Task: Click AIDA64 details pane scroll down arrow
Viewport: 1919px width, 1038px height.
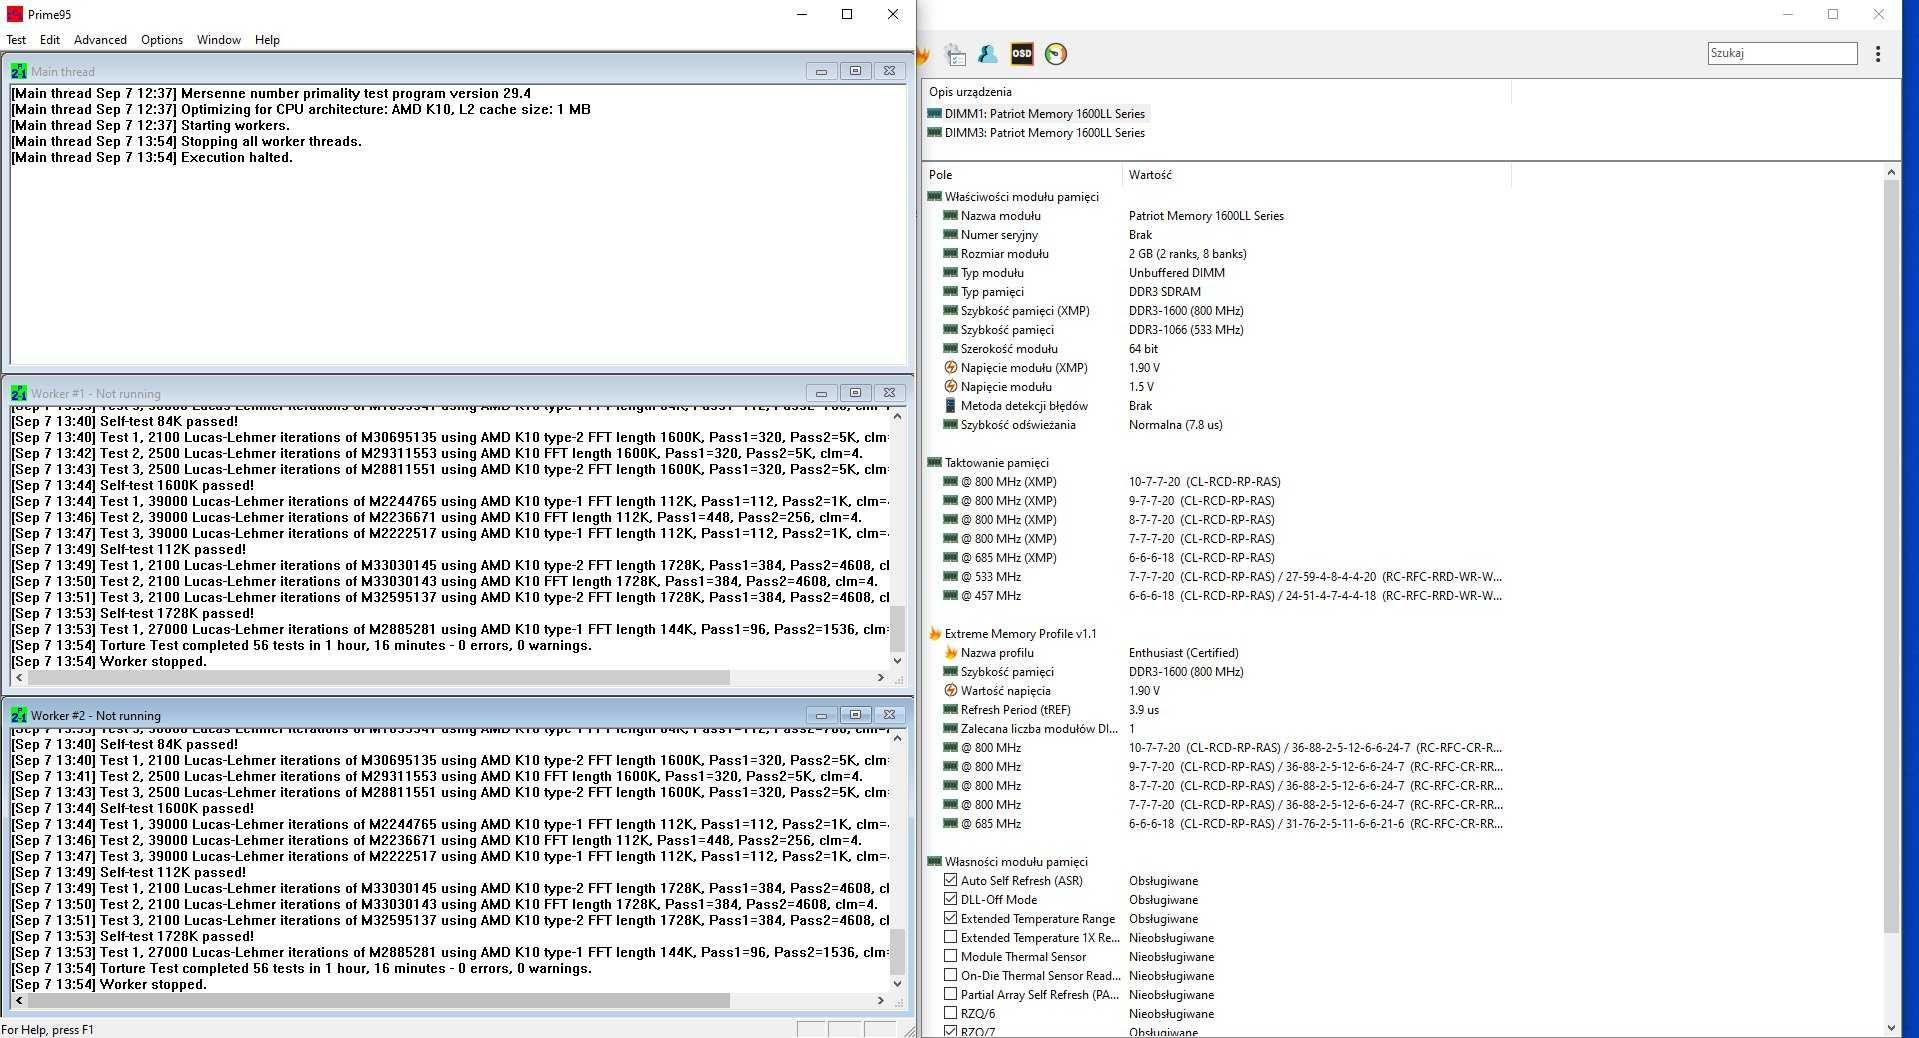Action: click(1890, 1027)
